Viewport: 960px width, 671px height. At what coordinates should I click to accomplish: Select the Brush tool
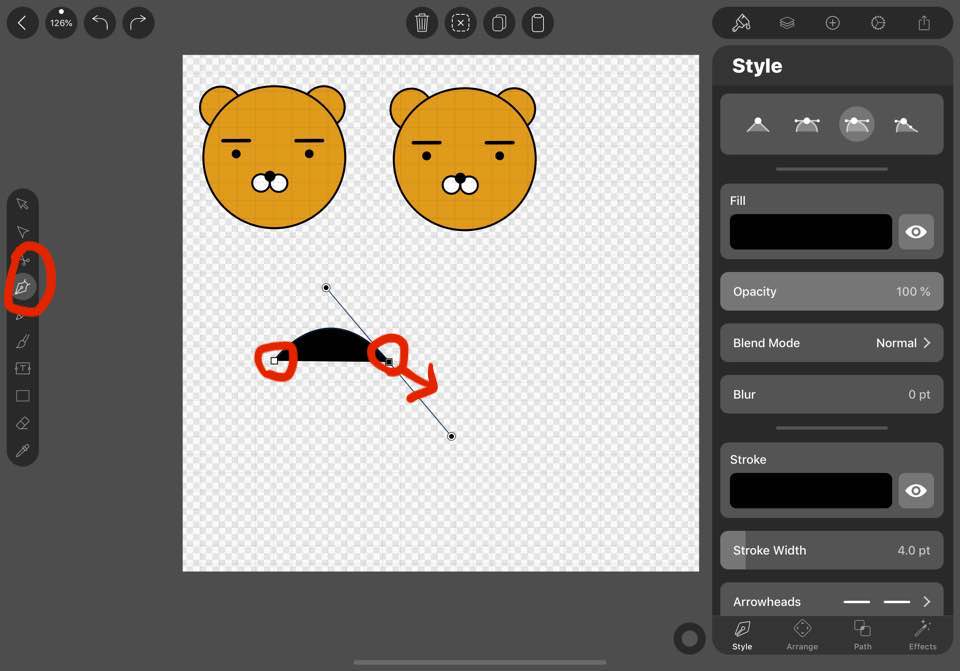pos(23,341)
